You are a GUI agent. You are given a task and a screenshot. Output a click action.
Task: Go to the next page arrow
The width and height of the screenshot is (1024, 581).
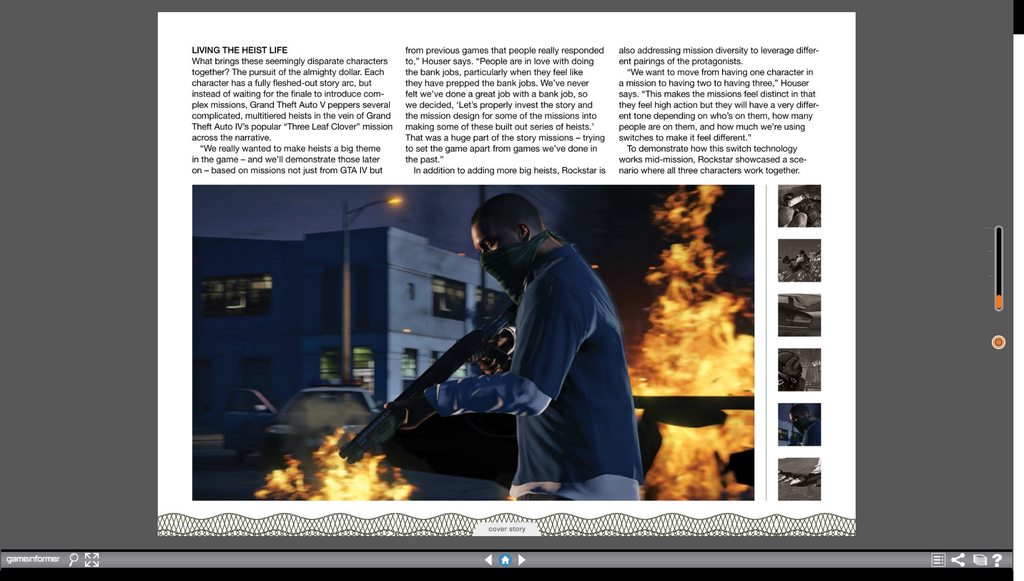click(522, 560)
